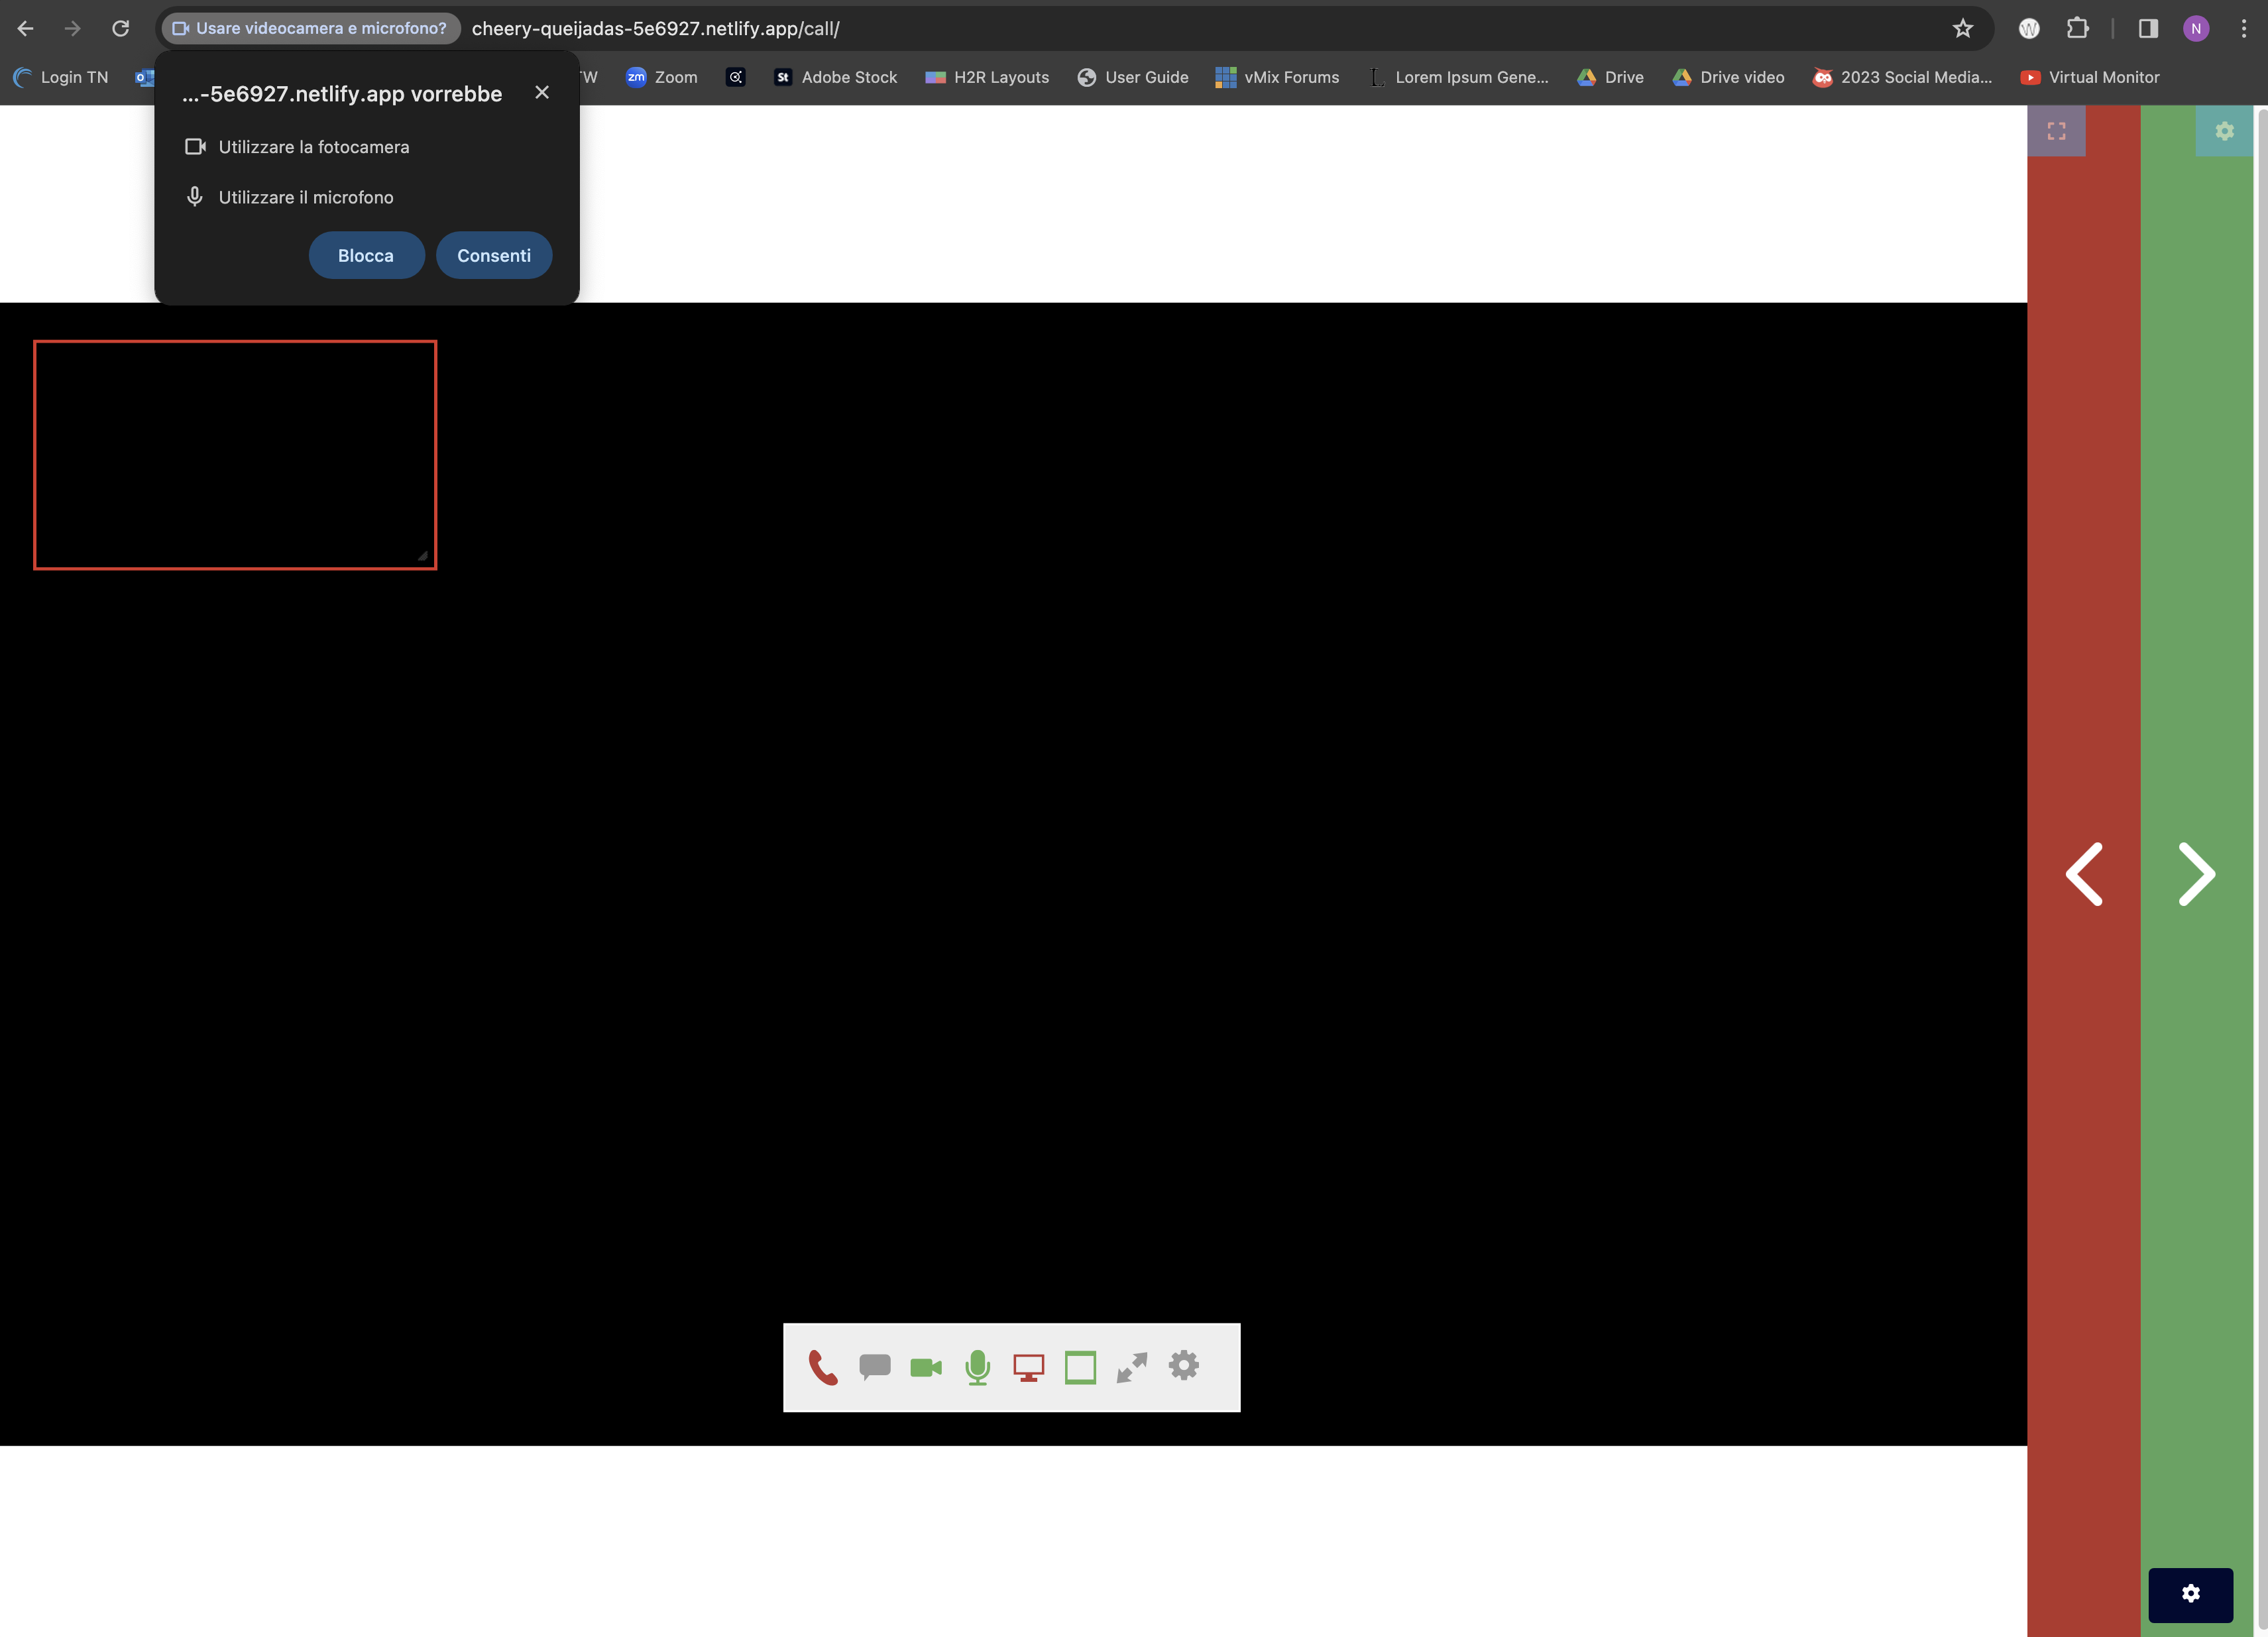The width and height of the screenshot is (2268, 1637).
Task: Open the WordPress extension icon
Action: 2029,28
